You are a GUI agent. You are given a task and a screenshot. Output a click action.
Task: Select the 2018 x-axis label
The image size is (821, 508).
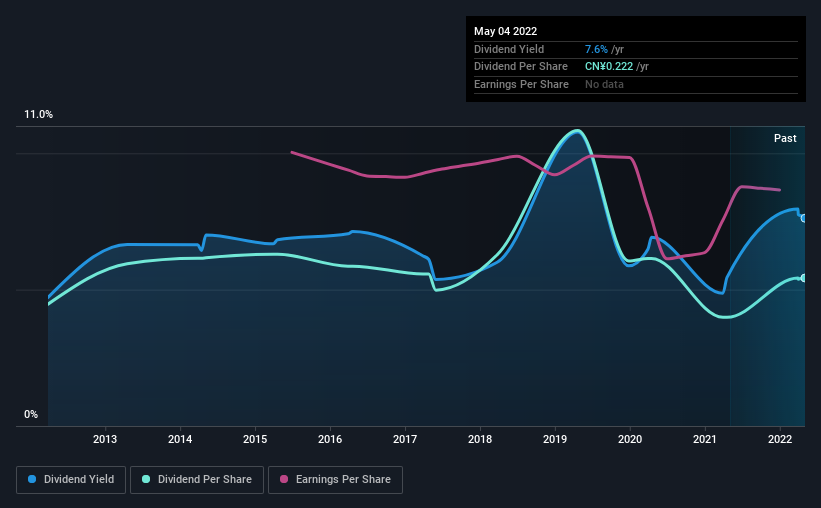480,439
